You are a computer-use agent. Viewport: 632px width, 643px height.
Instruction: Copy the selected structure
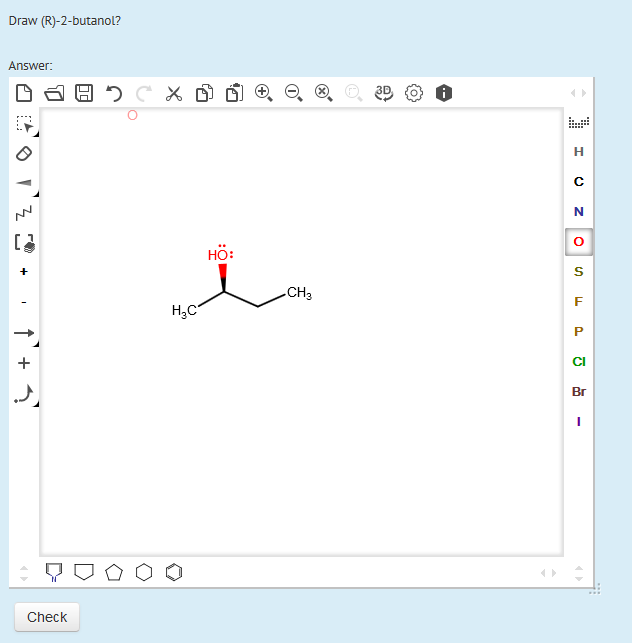(x=204, y=93)
